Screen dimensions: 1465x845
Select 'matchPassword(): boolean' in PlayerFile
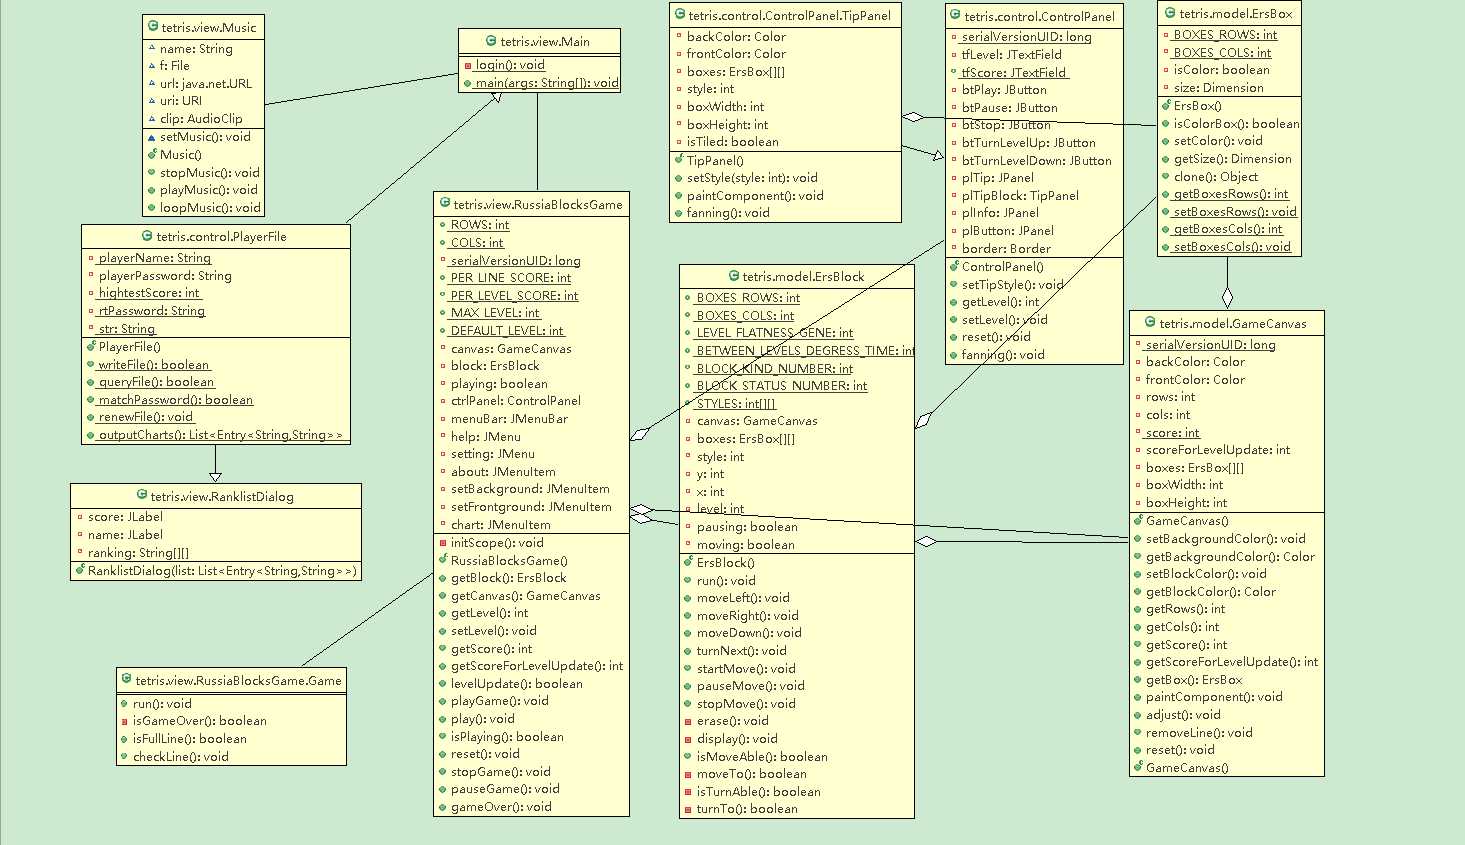(x=176, y=399)
